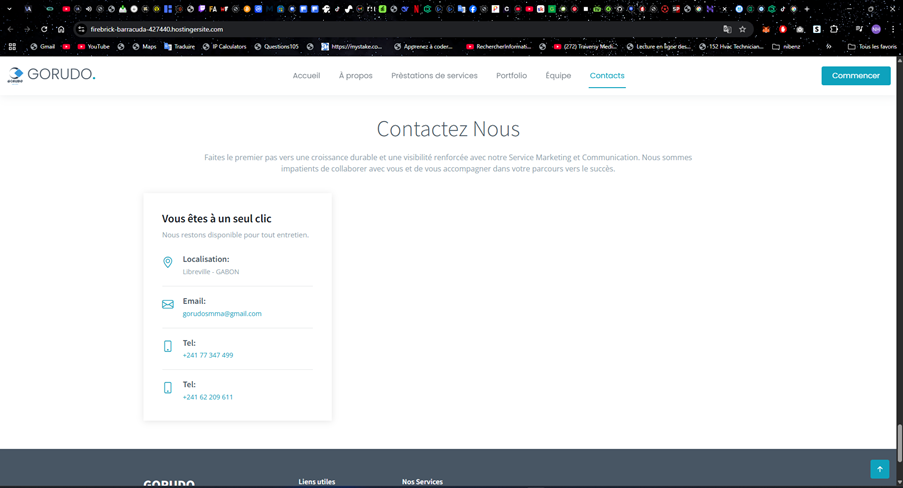Open the (272) Traversy Media bookmark

pyautogui.click(x=585, y=47)
